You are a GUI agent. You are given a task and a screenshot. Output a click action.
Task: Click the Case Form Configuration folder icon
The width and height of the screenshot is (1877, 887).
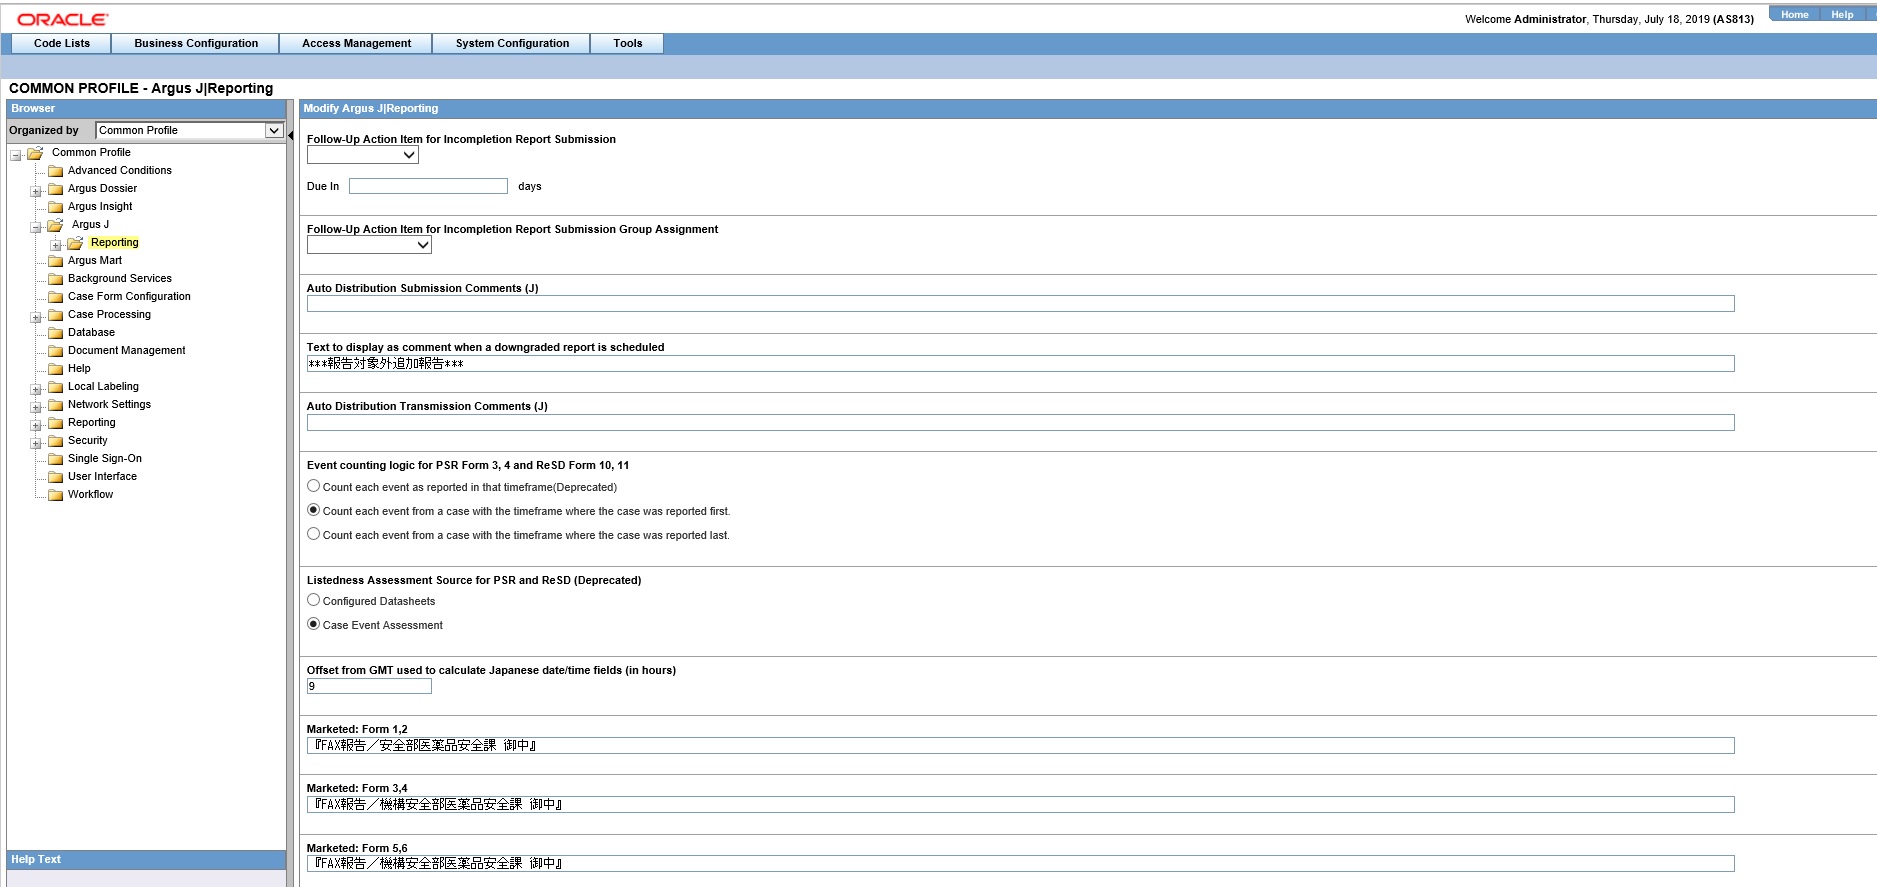coord(56,297)
